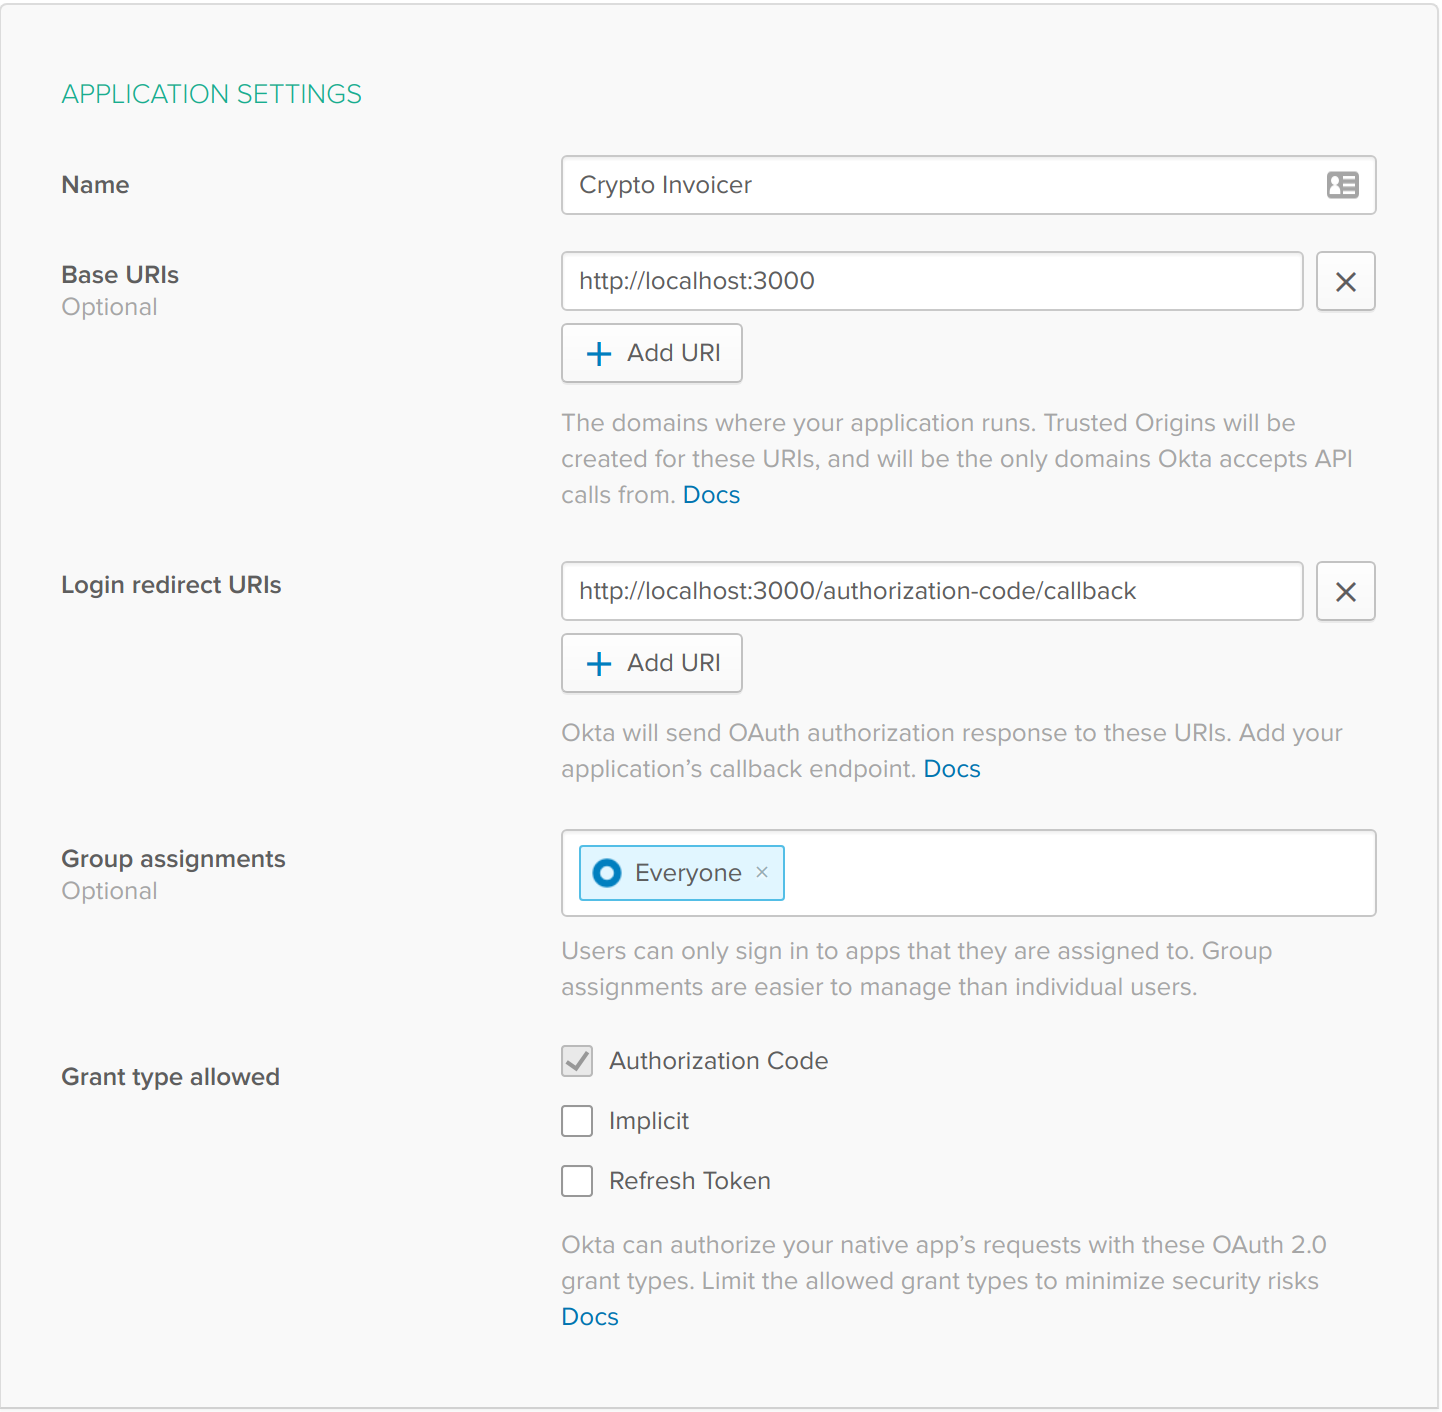Open Docs link about Trusted Origins
Screen dimensions: 1442x1412
[x=711, y=495]
